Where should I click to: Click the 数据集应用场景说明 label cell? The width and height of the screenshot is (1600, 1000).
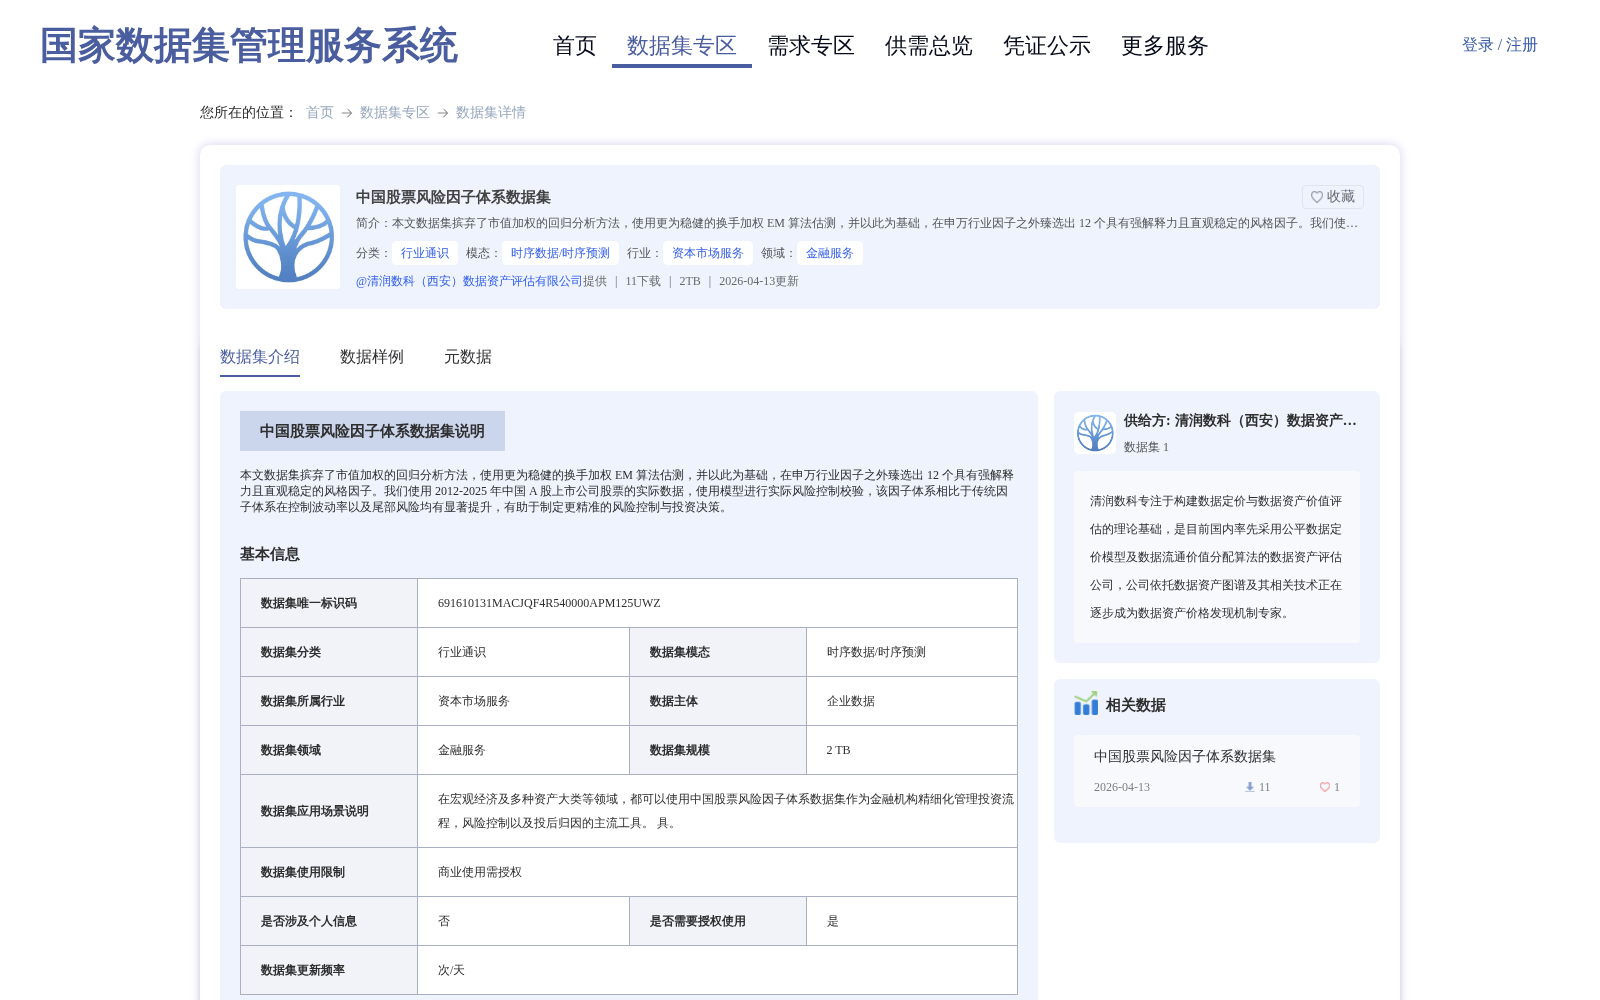tap(329, 811)
